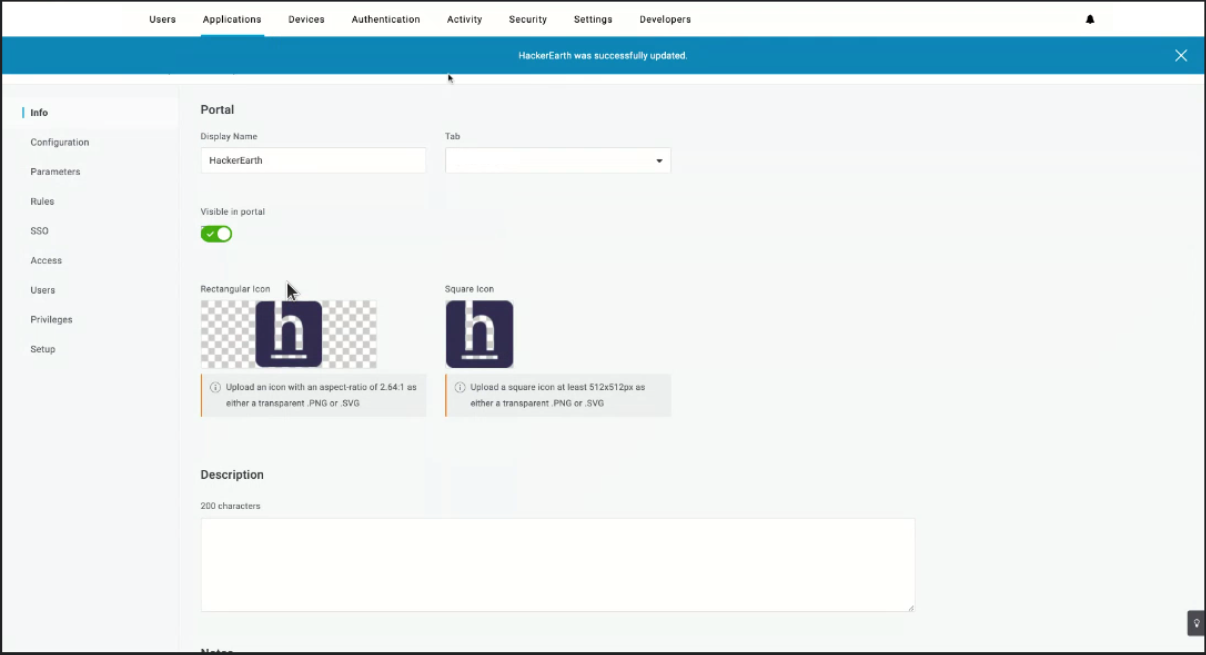The width and height of the screenshot is (1206, 655).
Task: Select the Info sidebar tab
Action: pyautogui.click(x=39, y=113)
